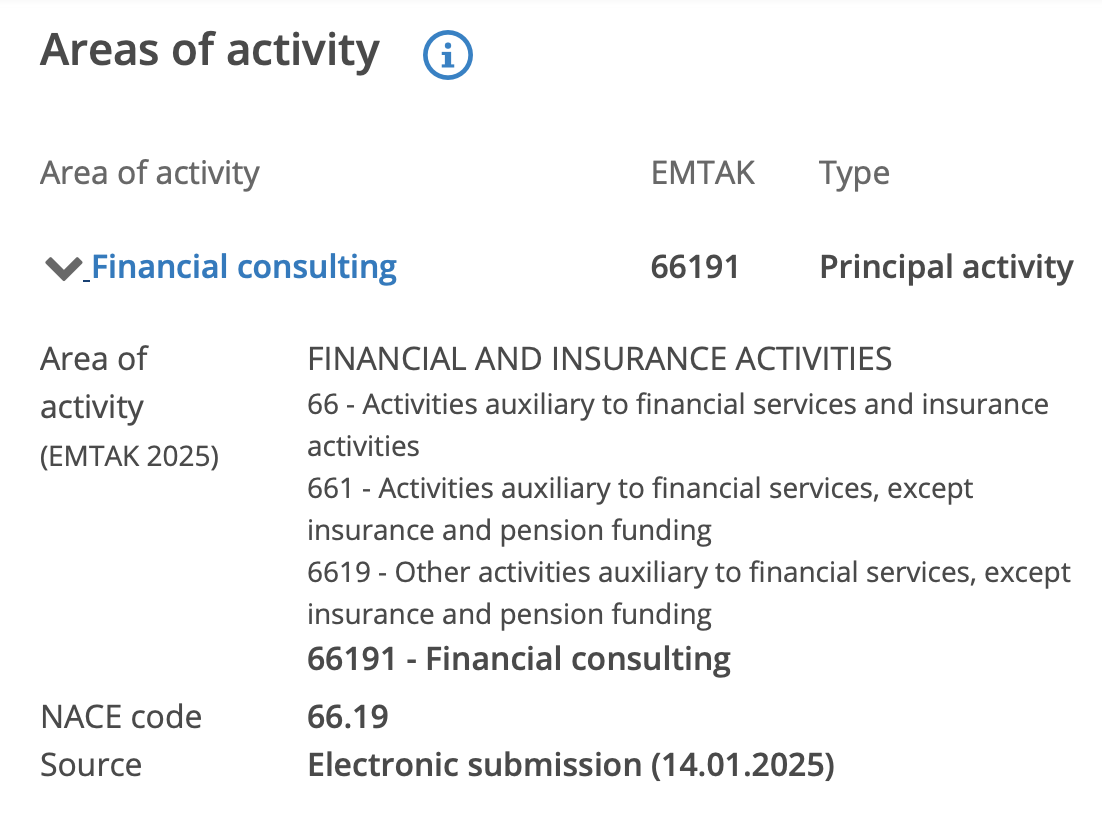Click the Areas of activity heading
The image size is (1102, 818).
pyautogui.click(x=210, y=50)
